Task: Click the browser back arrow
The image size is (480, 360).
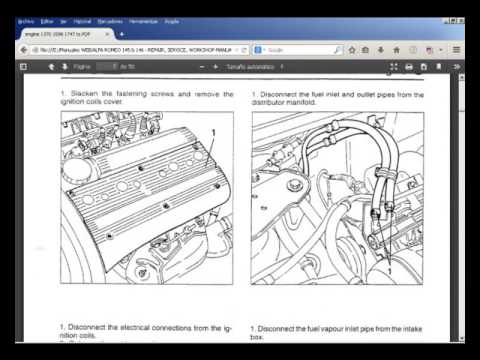Action: tap(24, 50)
